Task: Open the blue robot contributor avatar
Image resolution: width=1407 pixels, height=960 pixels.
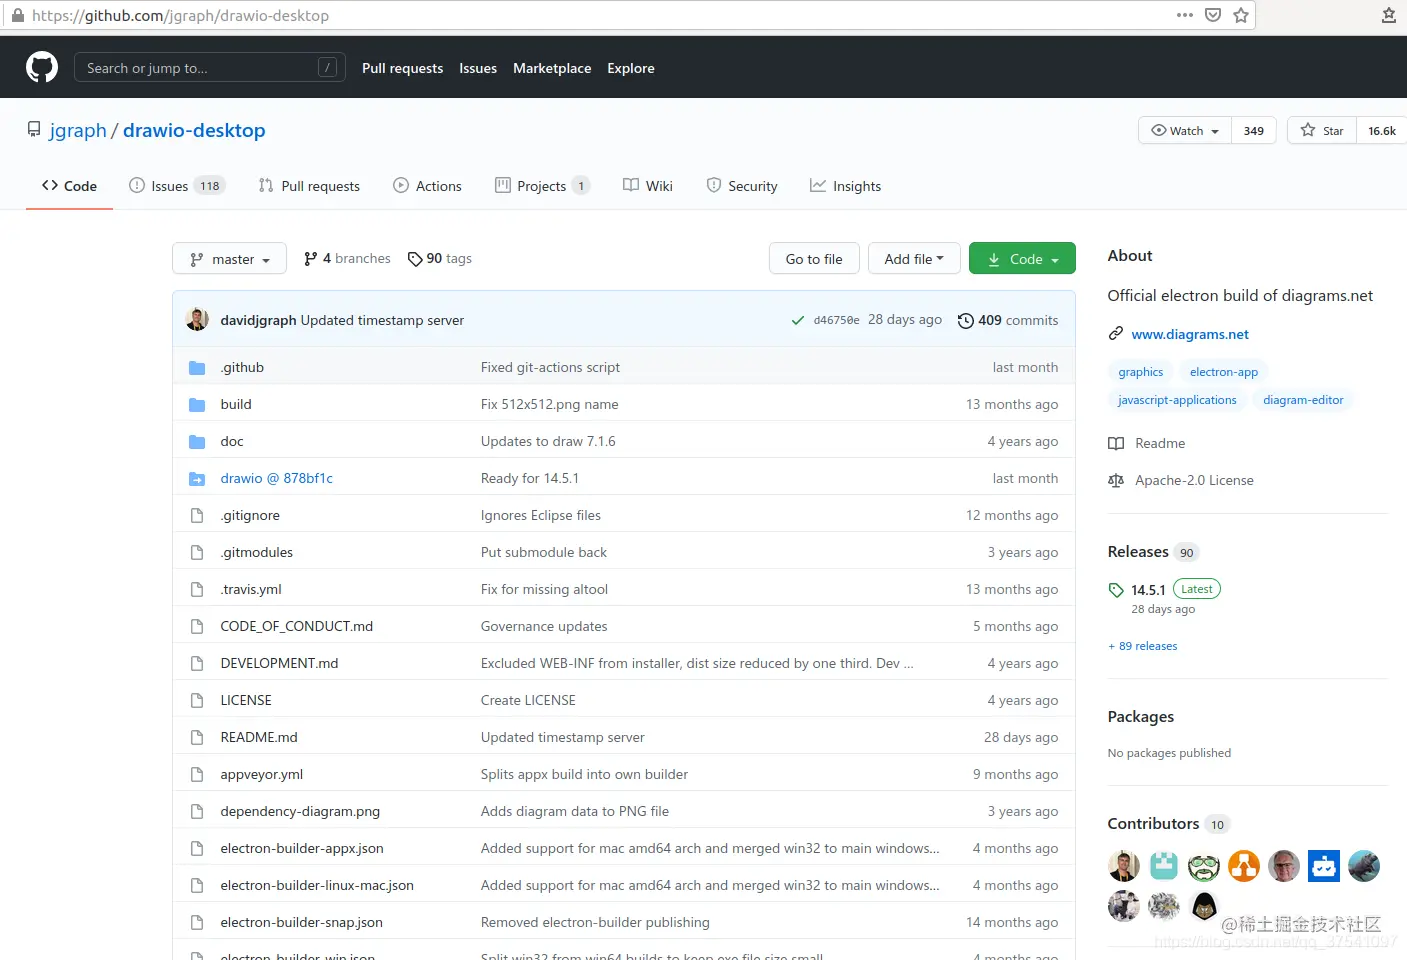Action: pyautogui.click(x=1324, y=866)
